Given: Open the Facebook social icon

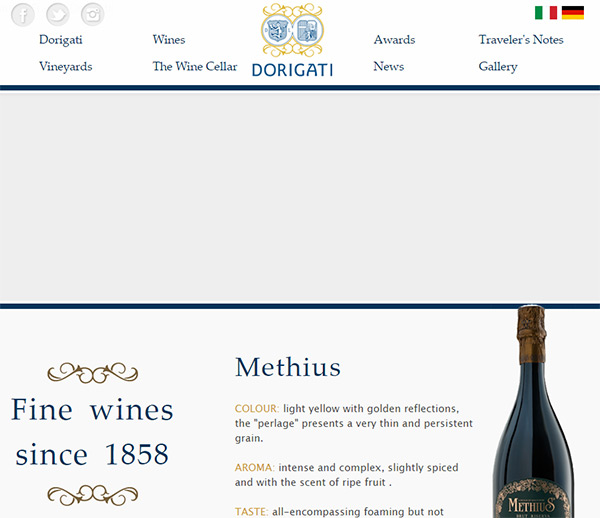Looking at the screenshot, I should [x=23, y=15].
